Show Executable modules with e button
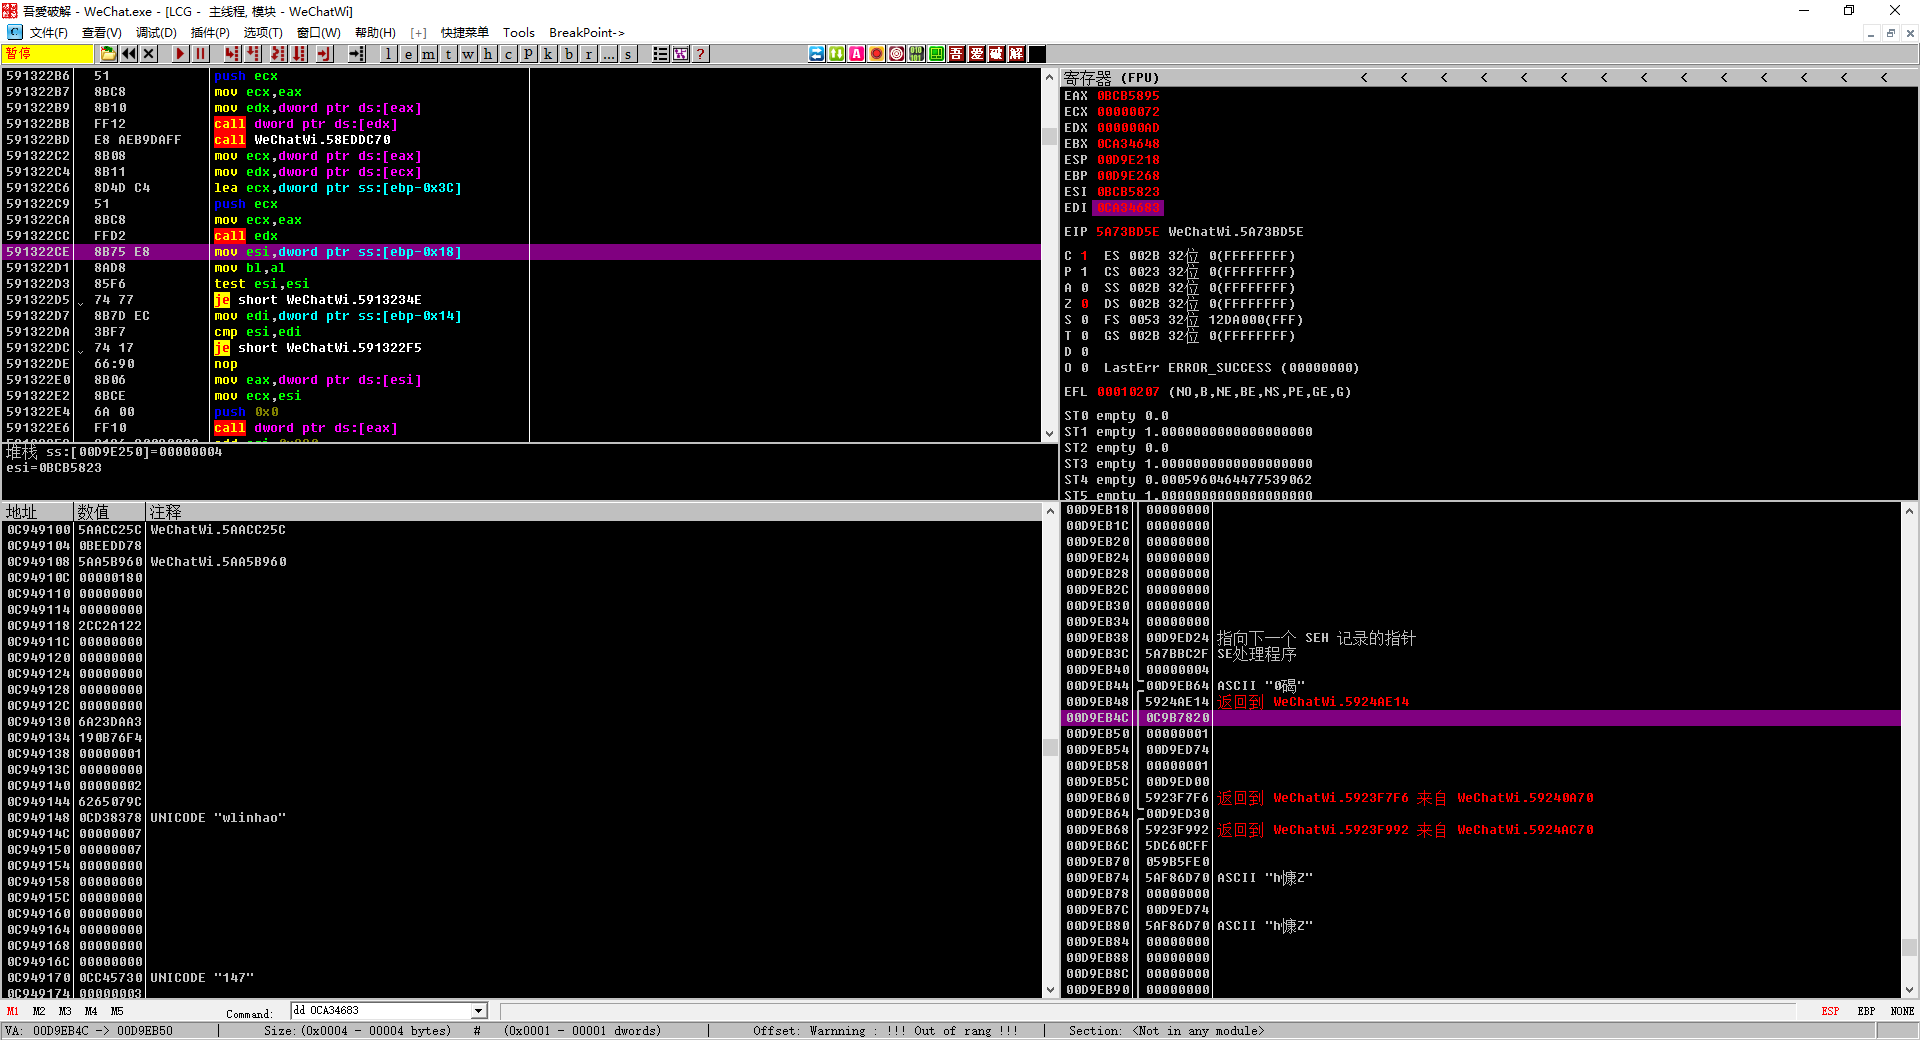 [408, 54]
